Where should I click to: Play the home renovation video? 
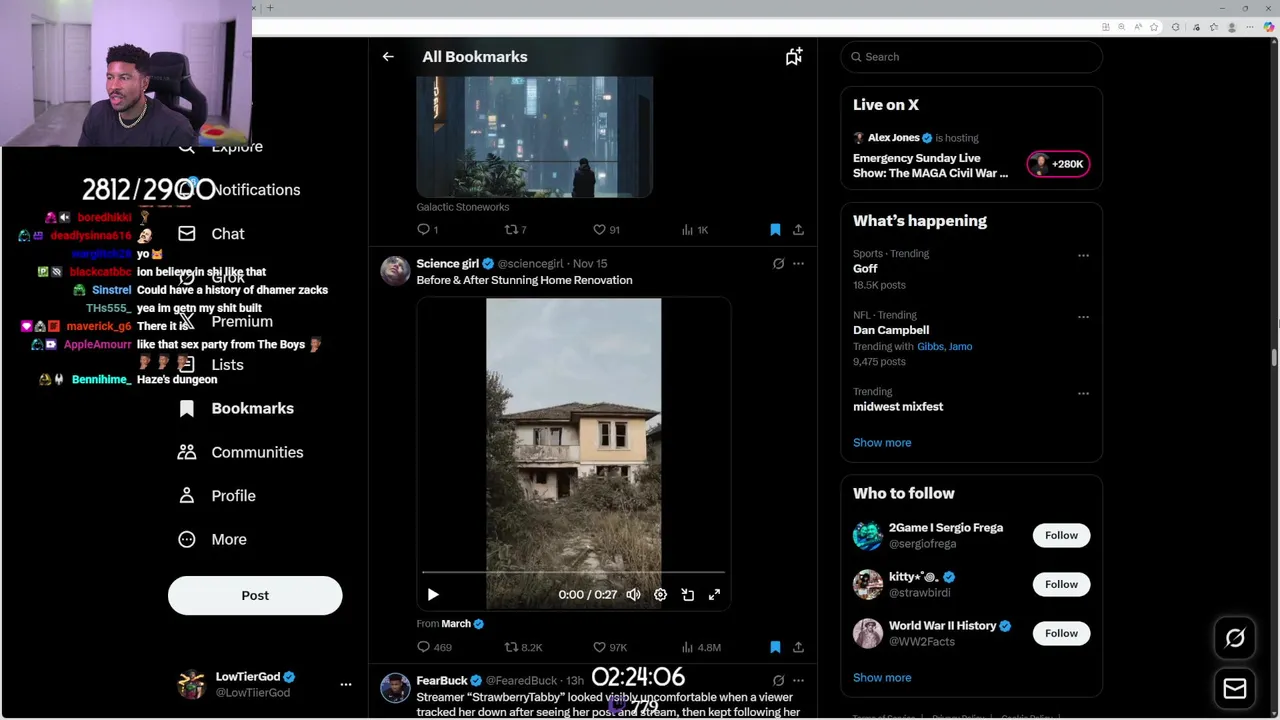433,594
